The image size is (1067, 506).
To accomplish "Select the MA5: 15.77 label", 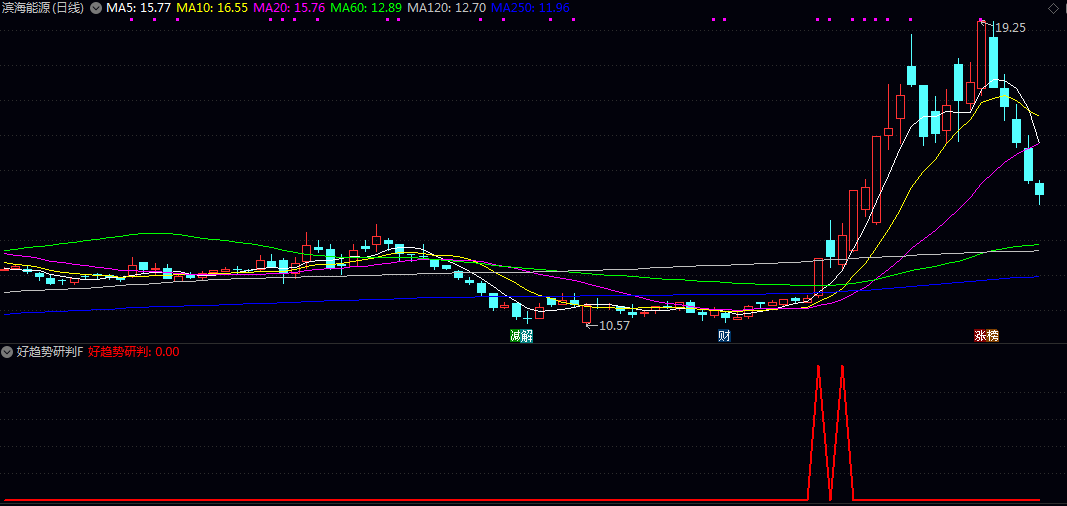I will [x=138, y=8].
